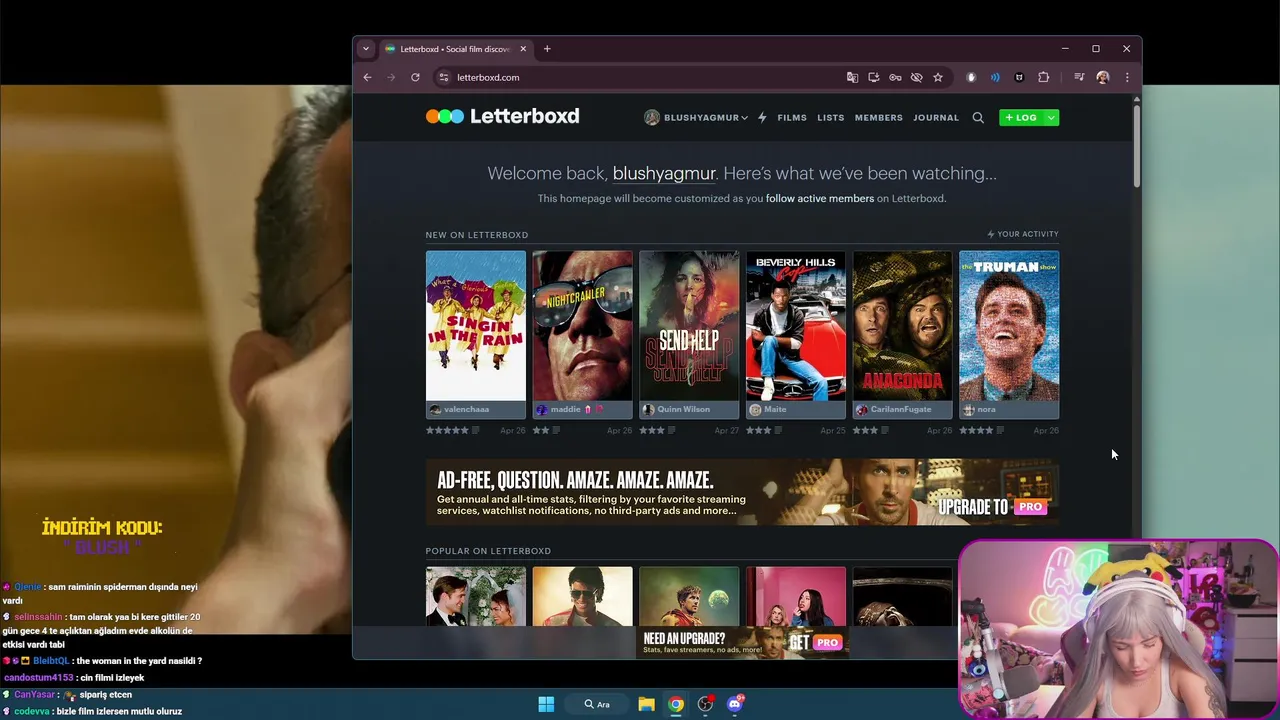The image size is (1280, 720).
Task: Expand the arrow next to the LOG button
Action: click(1051, 118)
